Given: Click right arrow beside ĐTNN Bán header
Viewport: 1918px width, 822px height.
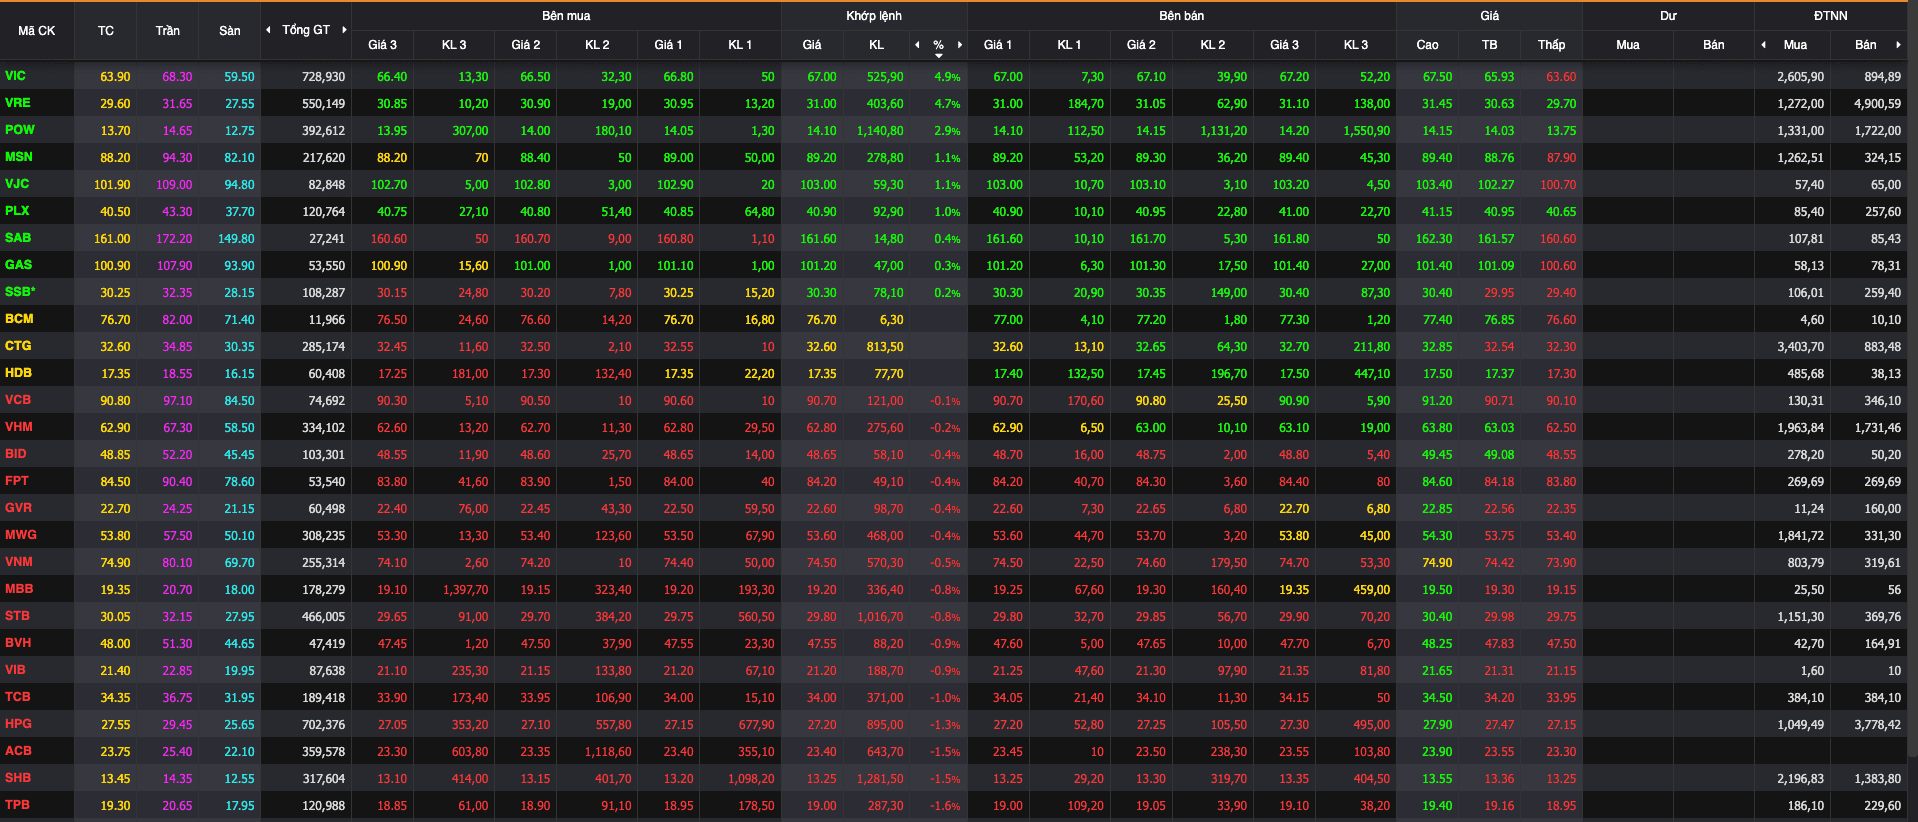Looking at the screenshot, I should coord(1898,45).
